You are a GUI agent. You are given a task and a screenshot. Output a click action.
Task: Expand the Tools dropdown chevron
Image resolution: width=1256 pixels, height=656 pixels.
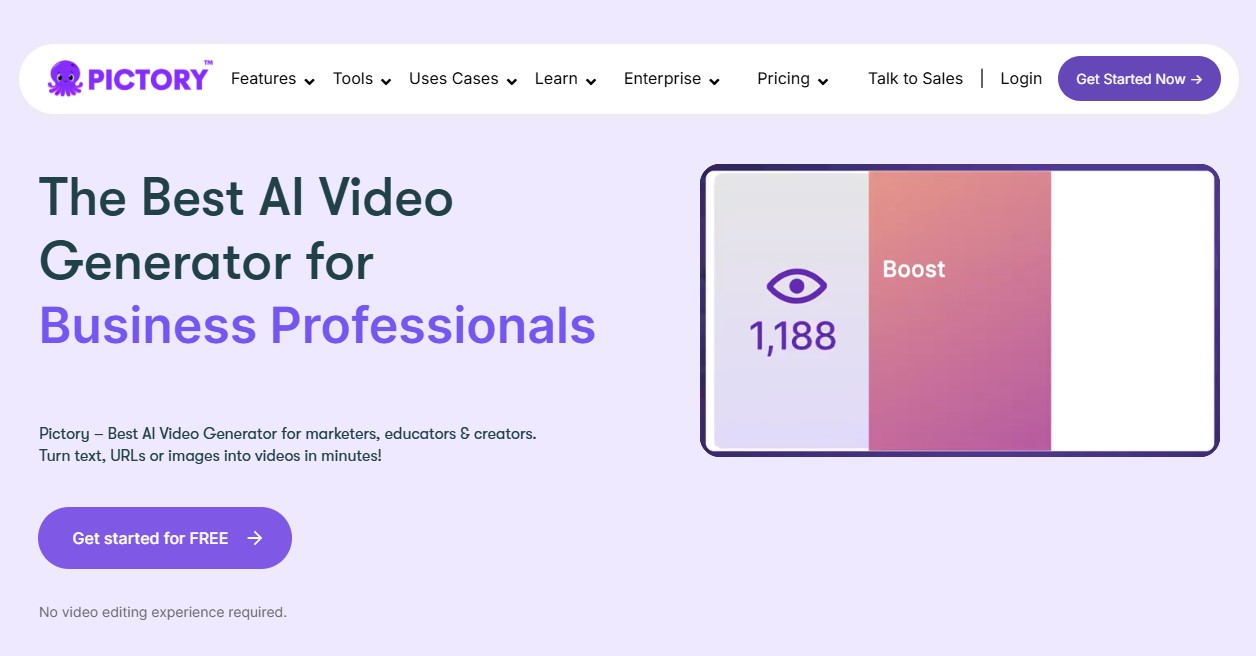[x=386, y=82]
